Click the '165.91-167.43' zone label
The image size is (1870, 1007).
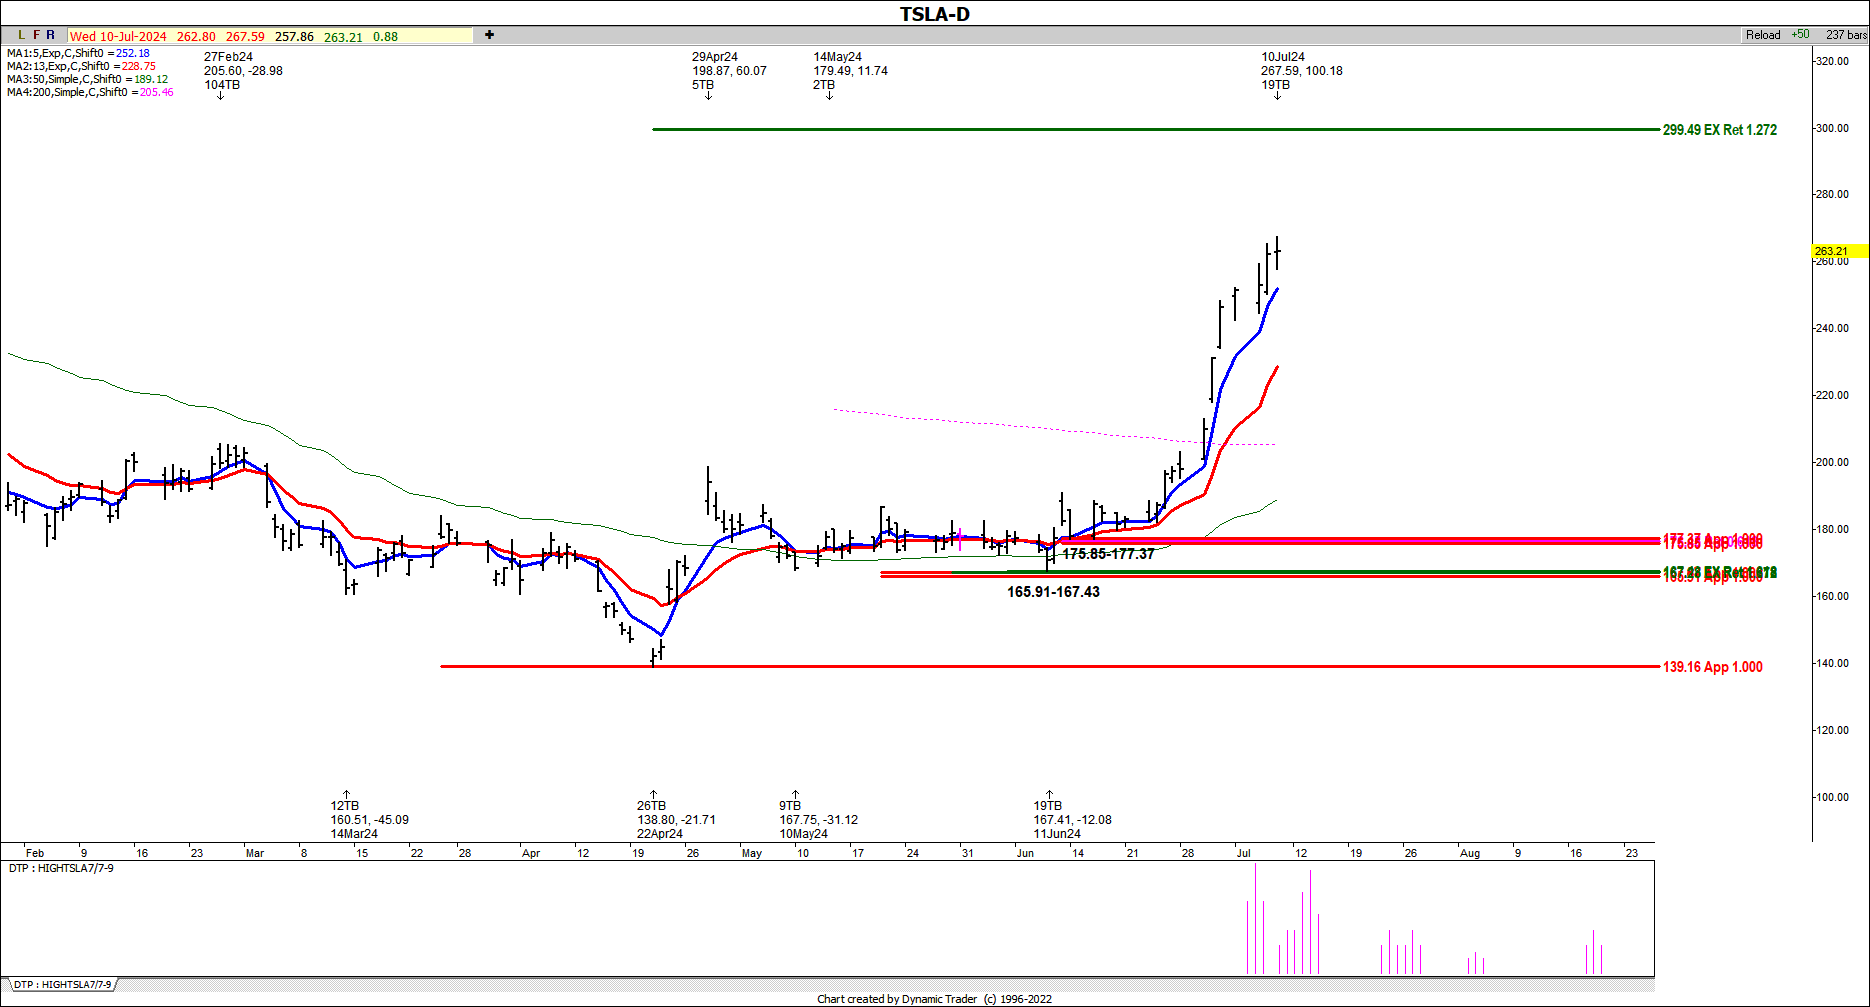1053,592
